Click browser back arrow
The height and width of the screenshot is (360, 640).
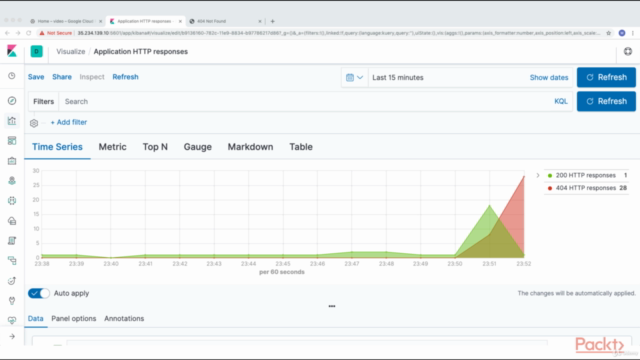click(7, 33)
